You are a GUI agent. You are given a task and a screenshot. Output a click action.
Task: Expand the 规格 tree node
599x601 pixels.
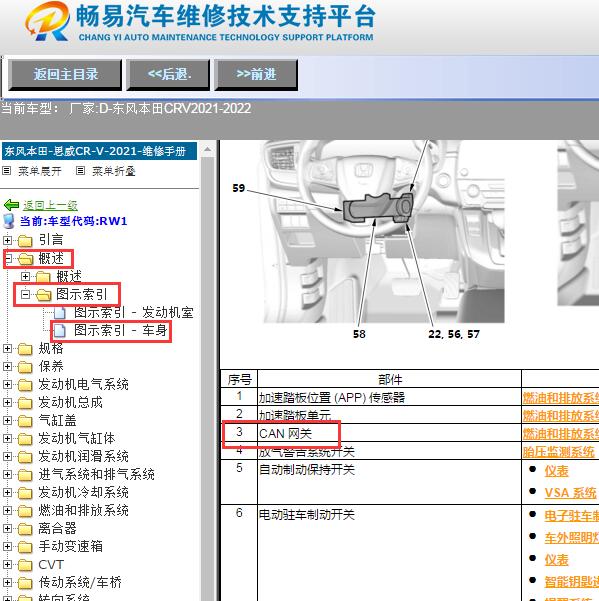pos(7,348)
